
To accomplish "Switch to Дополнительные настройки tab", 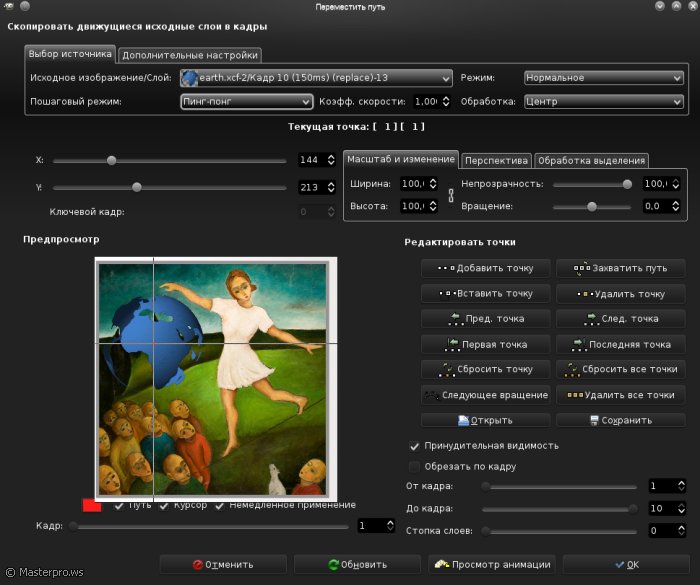I will (190, 55).
